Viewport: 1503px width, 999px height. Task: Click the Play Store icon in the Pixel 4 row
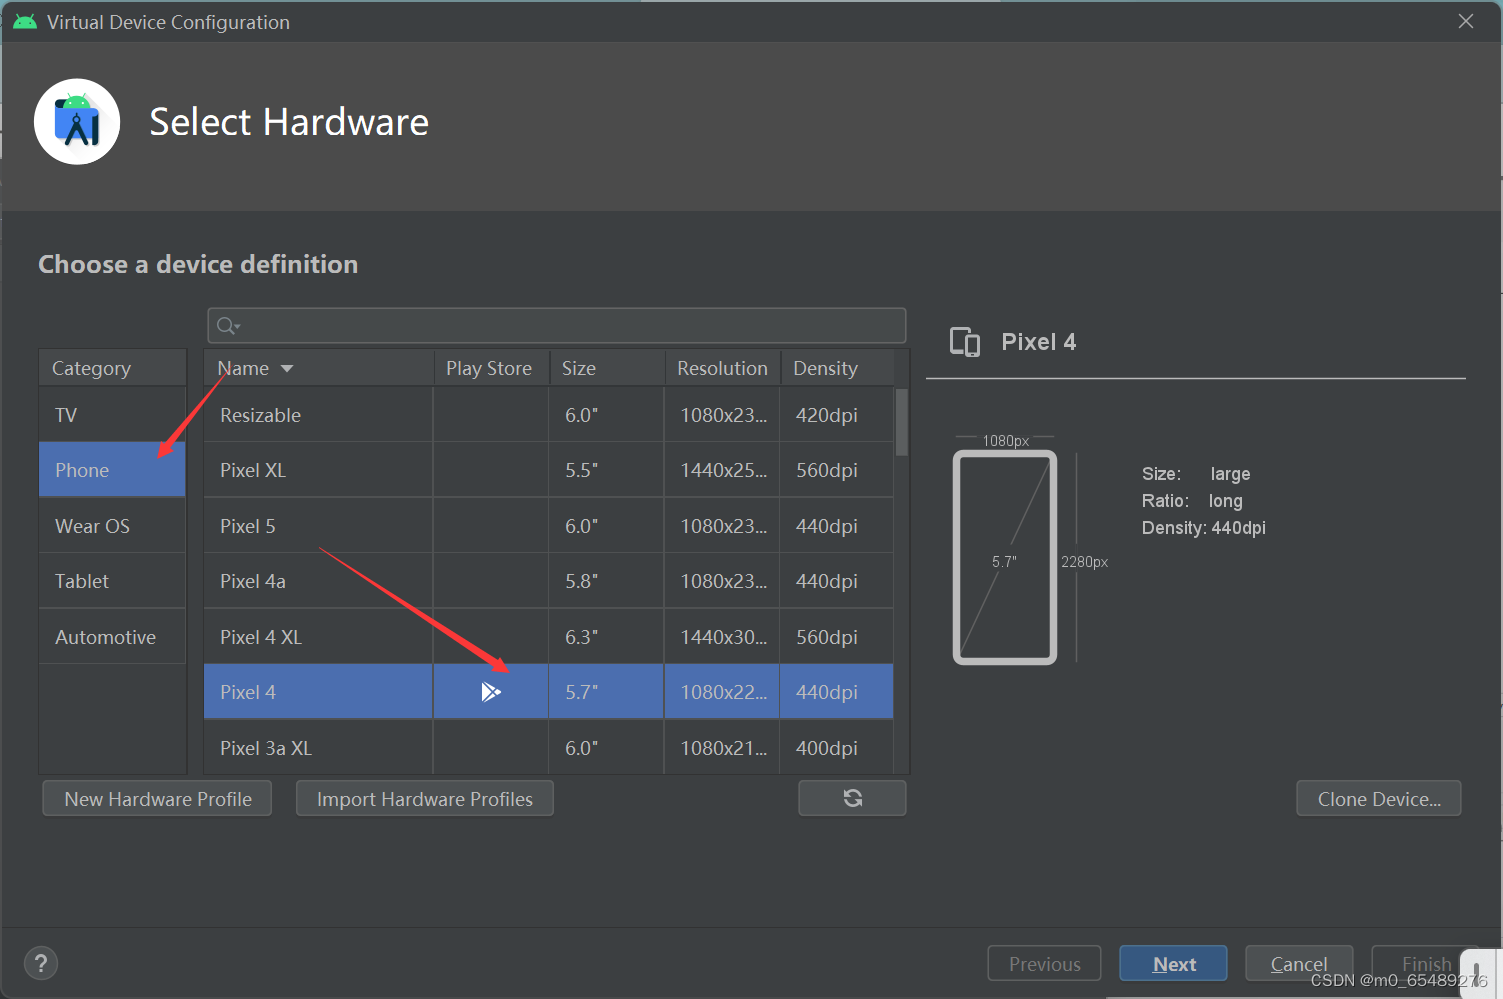pos(490,692)
